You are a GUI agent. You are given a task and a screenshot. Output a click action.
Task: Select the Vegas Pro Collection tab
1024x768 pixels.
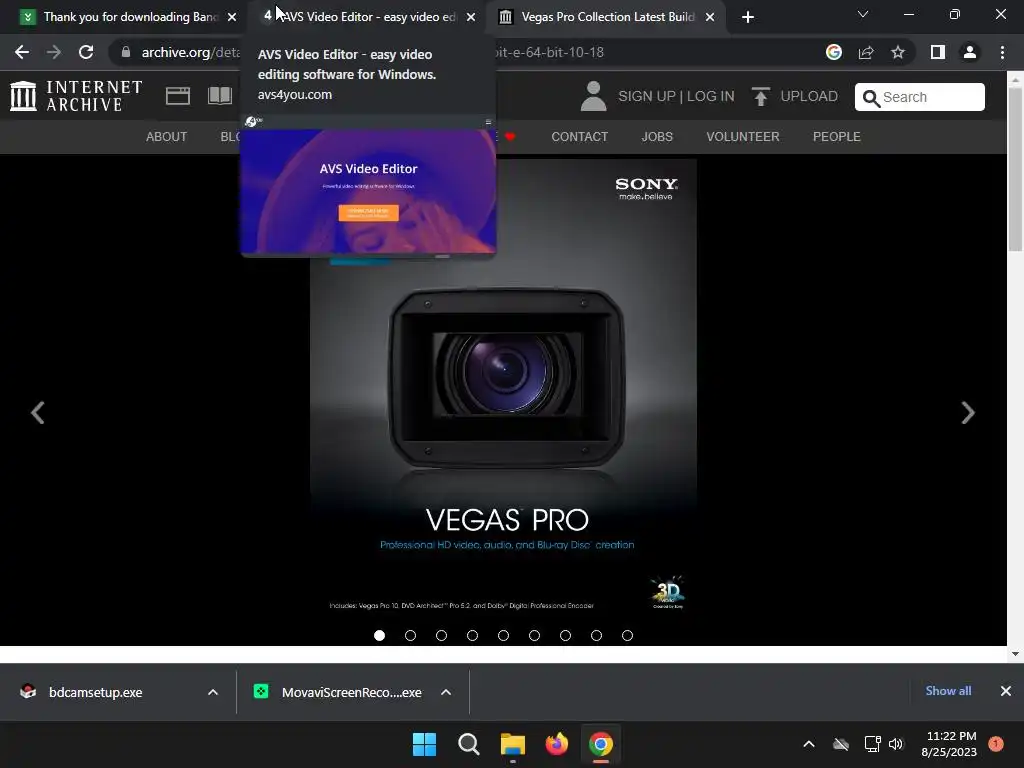pos(607,17)
